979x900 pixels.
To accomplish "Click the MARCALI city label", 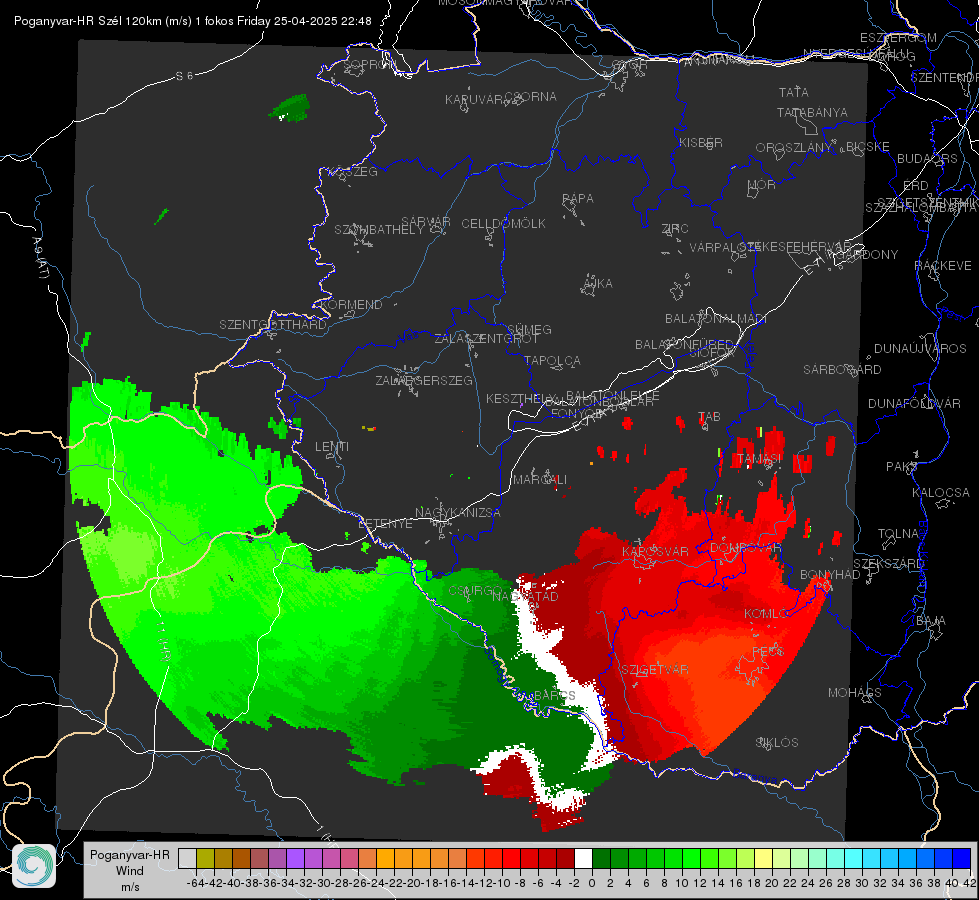I will tap(540, 480).
